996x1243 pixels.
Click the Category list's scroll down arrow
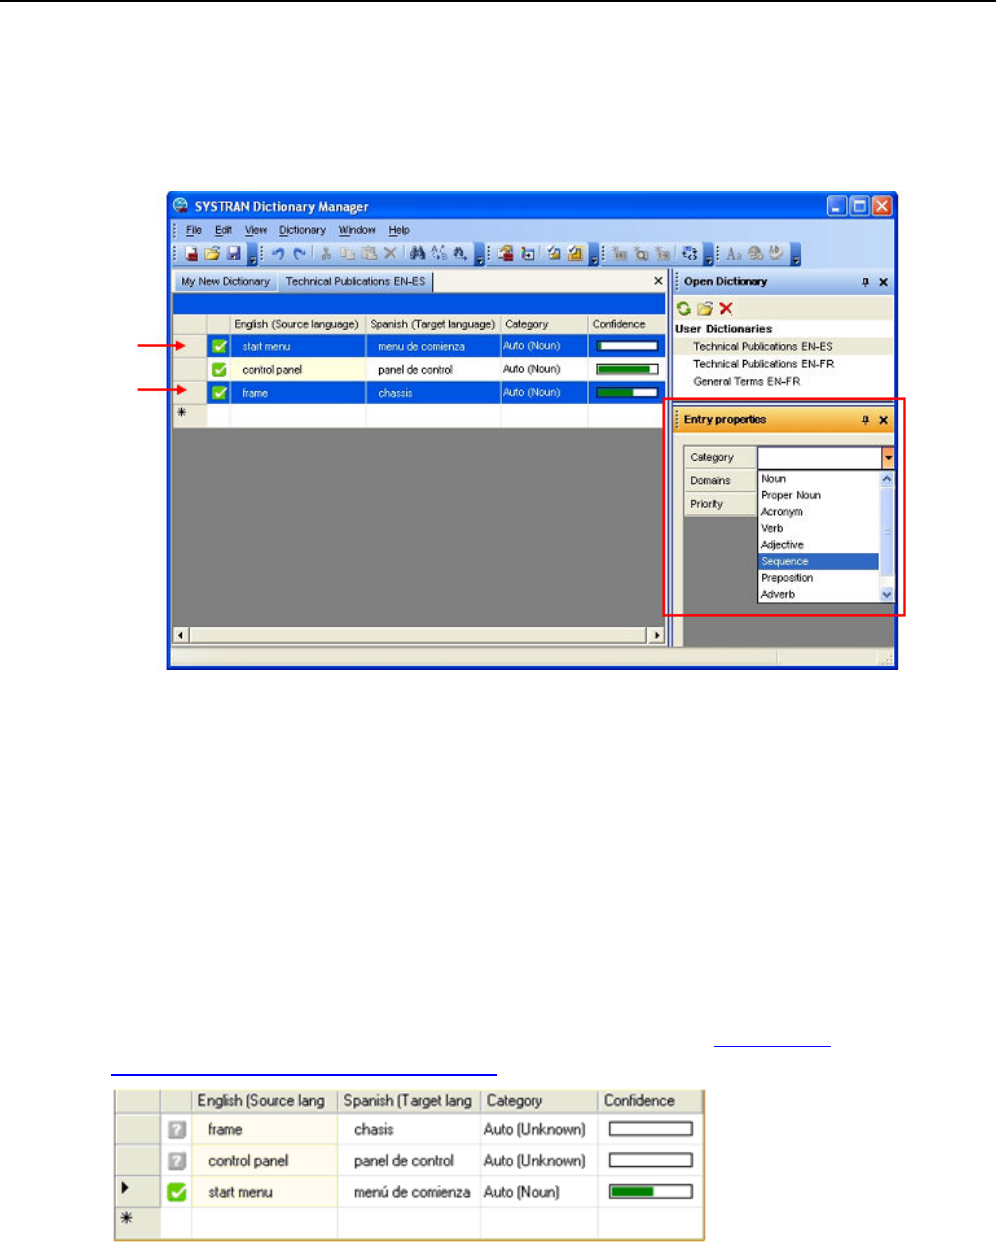pos(887,594)
